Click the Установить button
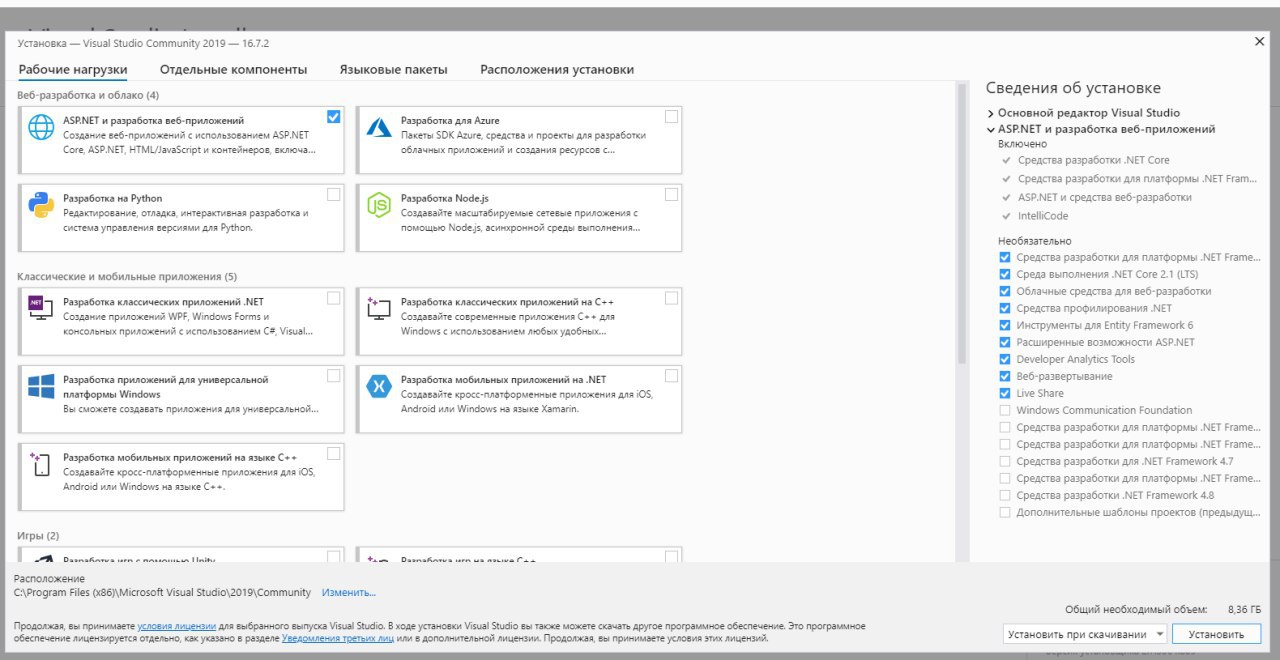Viewport: 1280px width, 660px height. [x=1217, y=634]
